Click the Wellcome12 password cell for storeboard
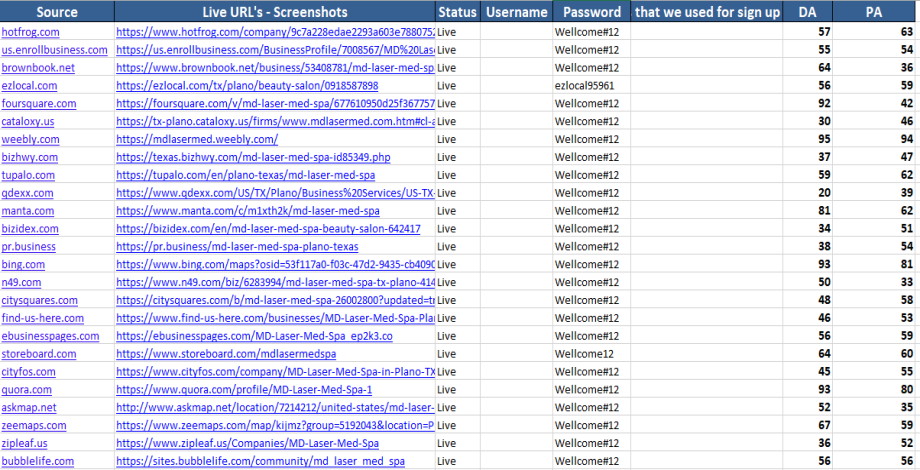This screenshot has height=470, width=920. pos(584,354)
